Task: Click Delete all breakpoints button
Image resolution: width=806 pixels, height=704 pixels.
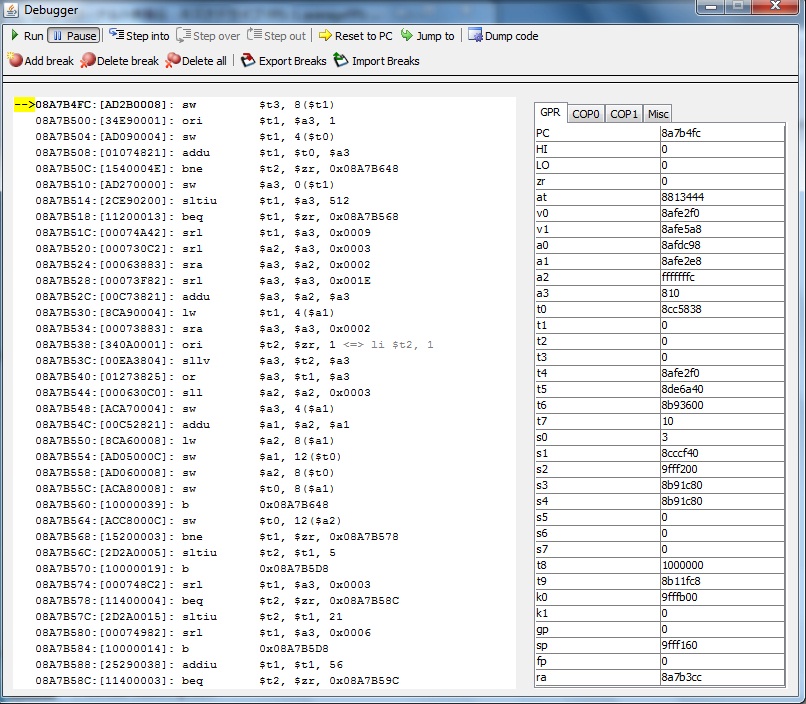Action: click(196, 61)
